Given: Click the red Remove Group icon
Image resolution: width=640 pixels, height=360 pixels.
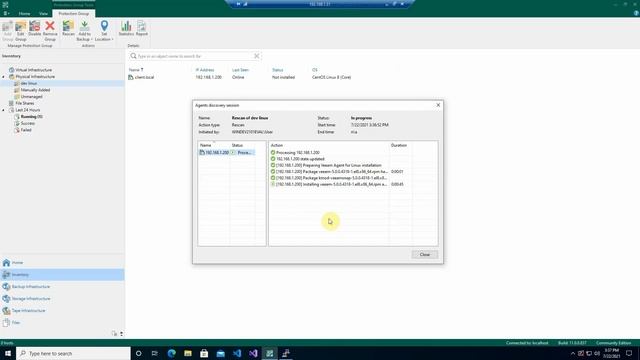Looking at the screenshot, I should (50, 31).
